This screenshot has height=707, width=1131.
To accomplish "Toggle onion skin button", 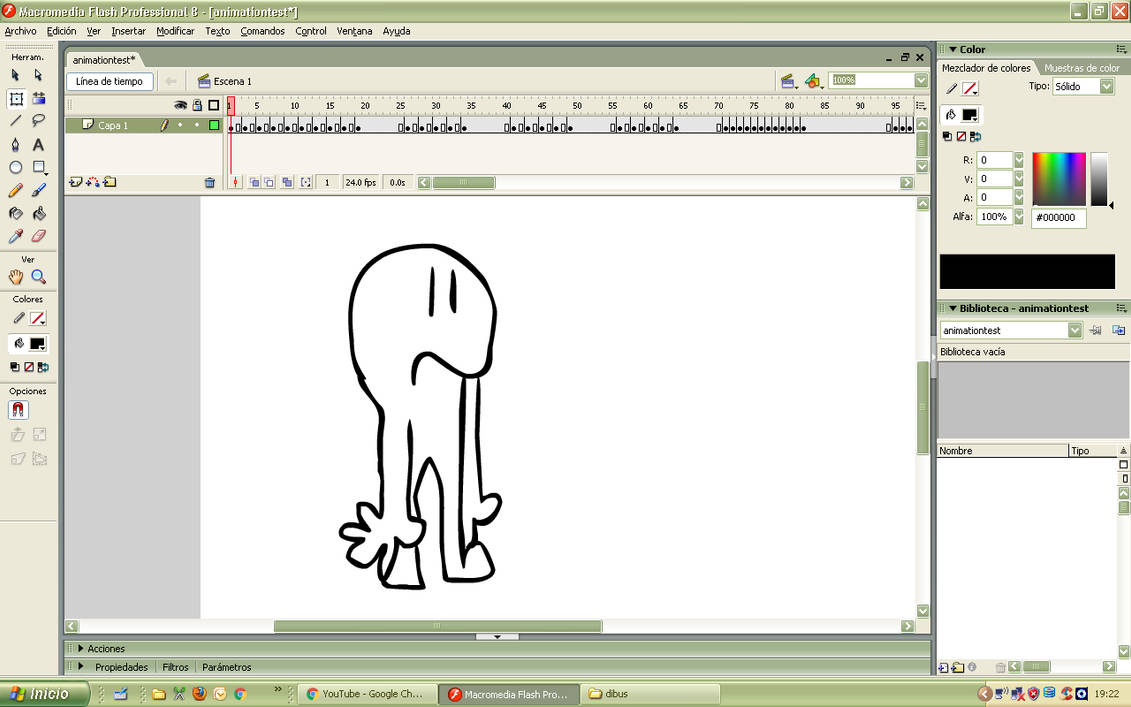I will [254, 183].
